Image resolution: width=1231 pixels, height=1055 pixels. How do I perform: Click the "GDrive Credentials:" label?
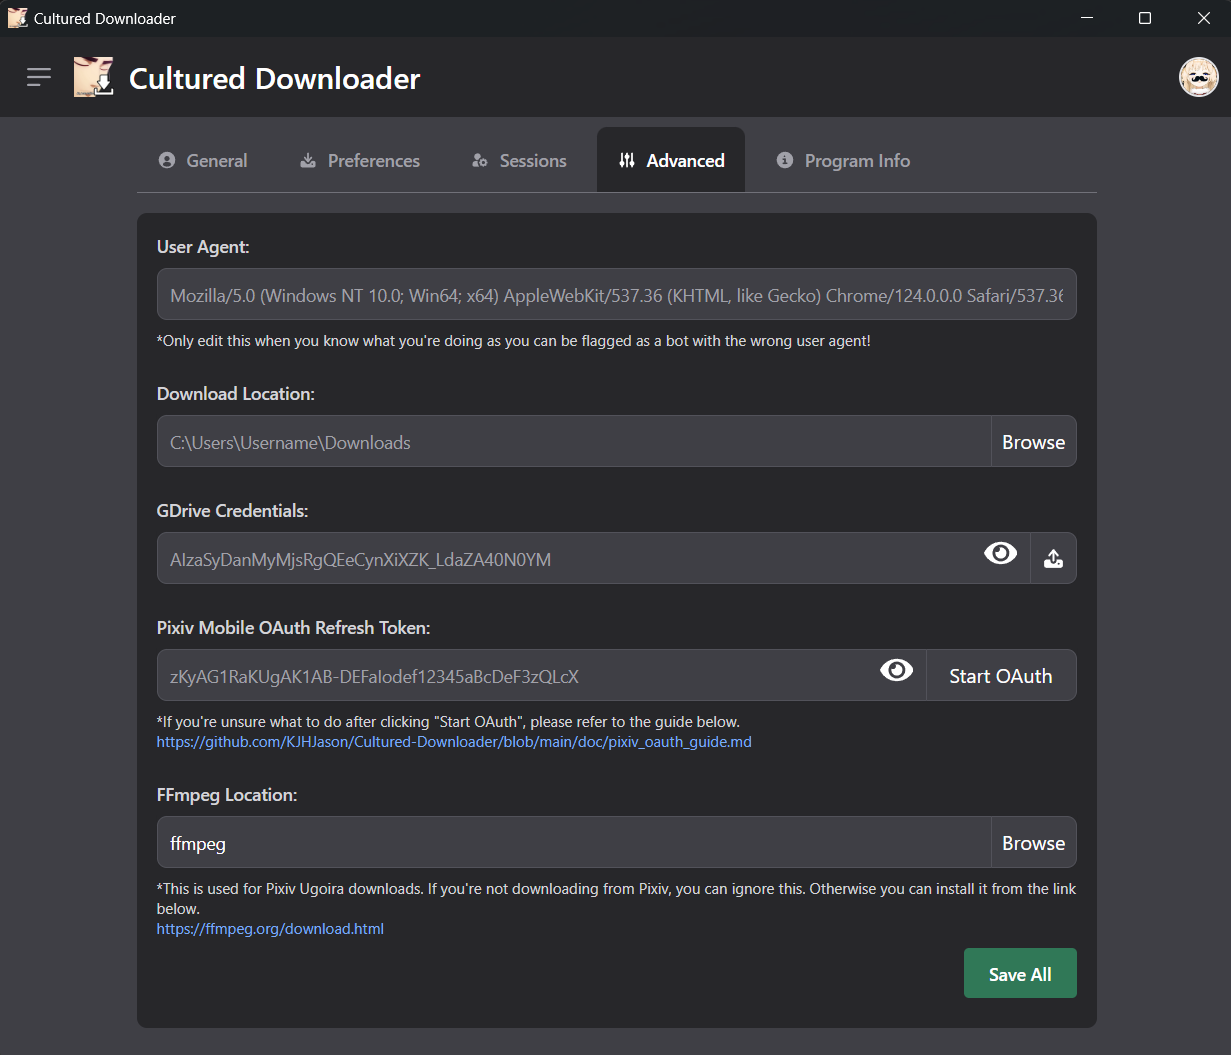click(232, 511)
